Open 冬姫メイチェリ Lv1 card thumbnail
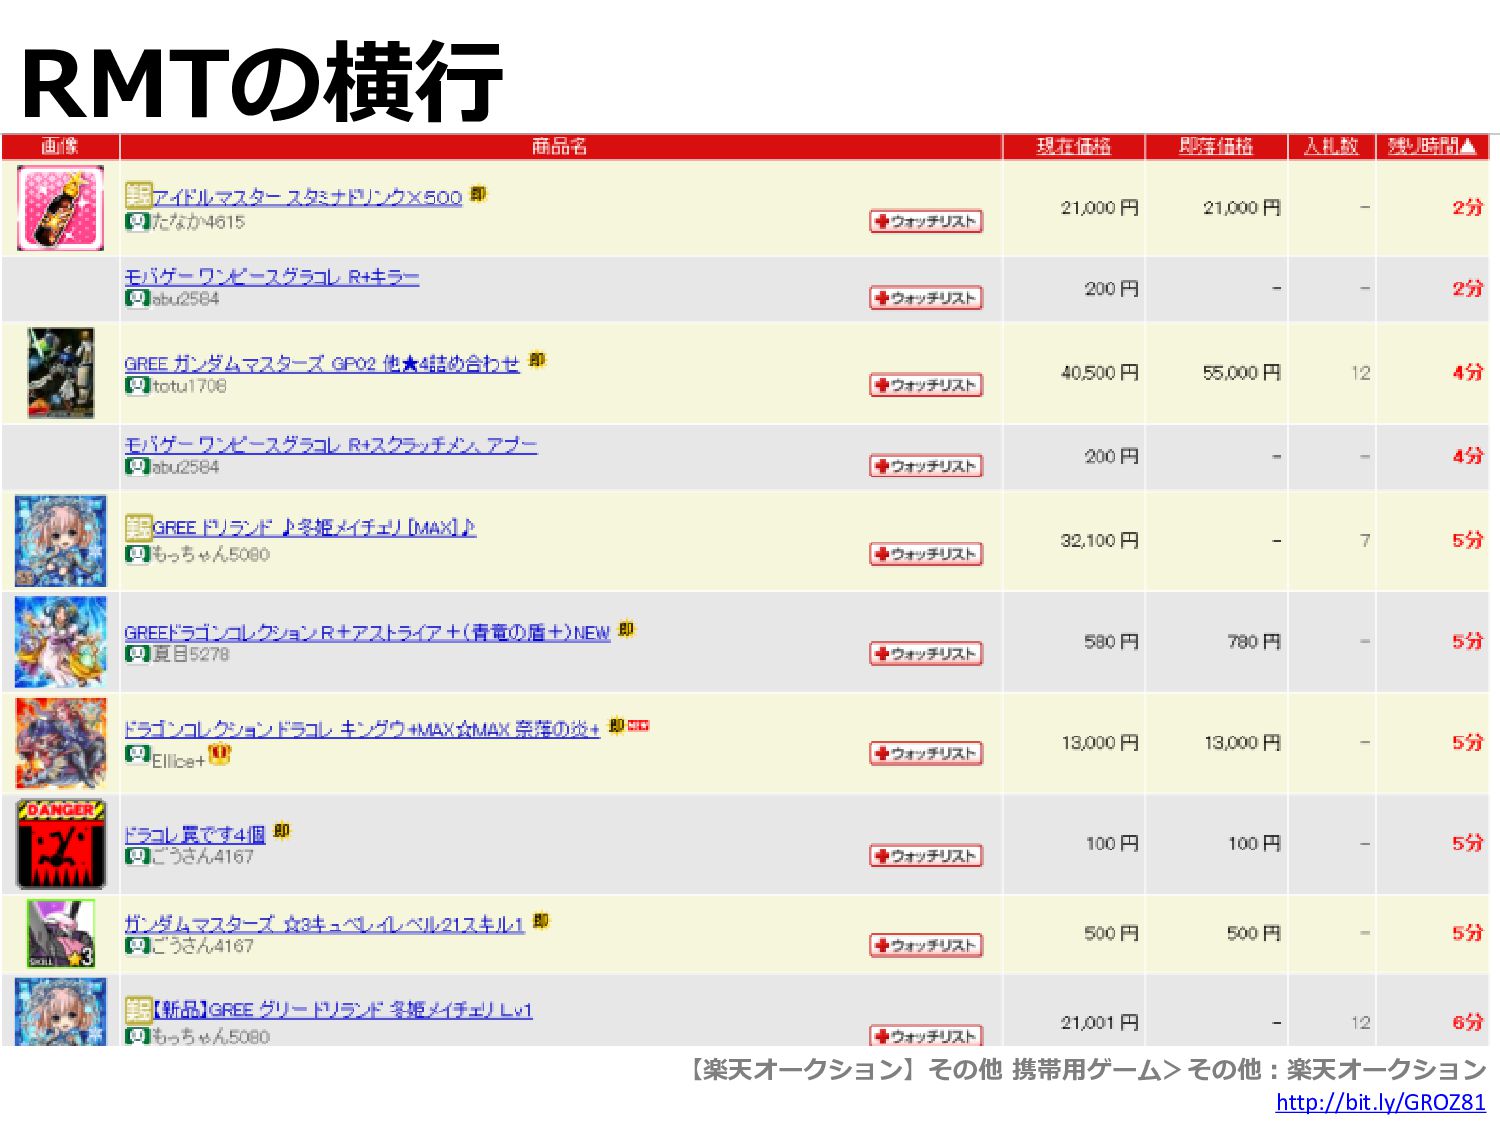This screenshot has height=1125, width=1500. click(60, 1012)
